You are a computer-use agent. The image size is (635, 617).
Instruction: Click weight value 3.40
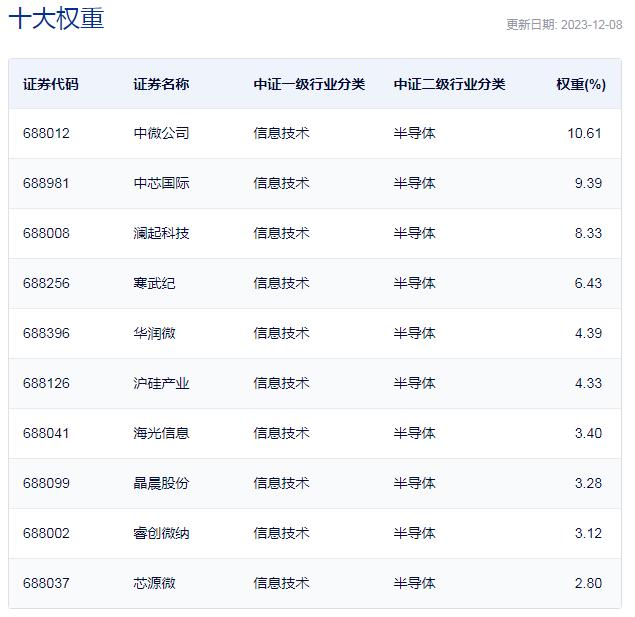coord(588,433)
